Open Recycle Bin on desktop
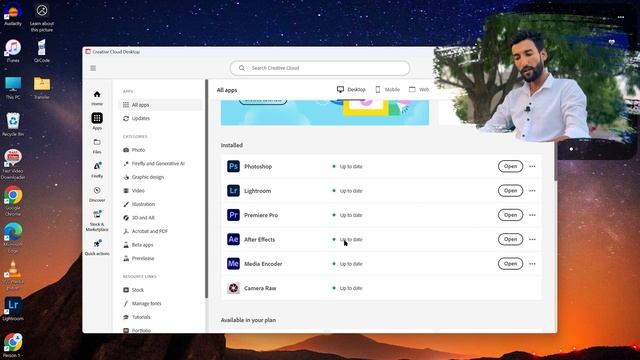Screen dimensions: 640x360 pyautogui.click(x=13, y=124)
